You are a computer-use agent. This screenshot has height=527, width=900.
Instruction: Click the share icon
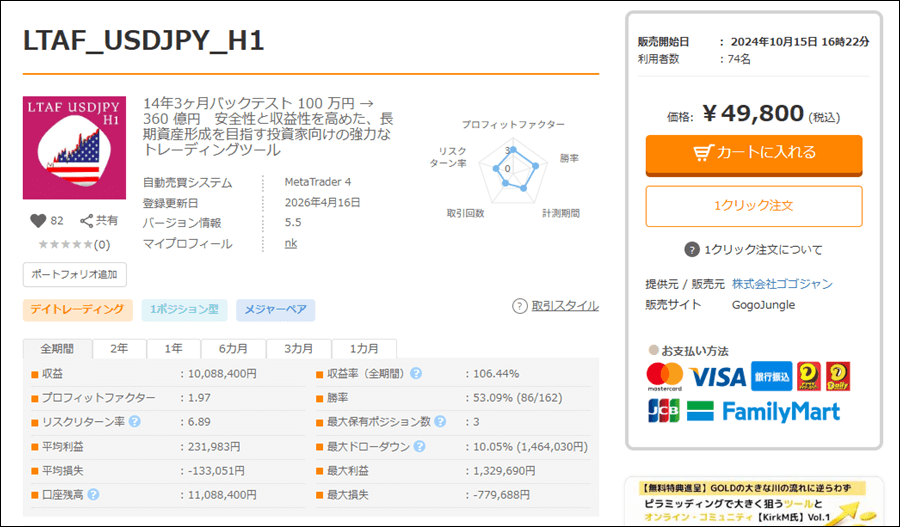click(x=86, y=221)
